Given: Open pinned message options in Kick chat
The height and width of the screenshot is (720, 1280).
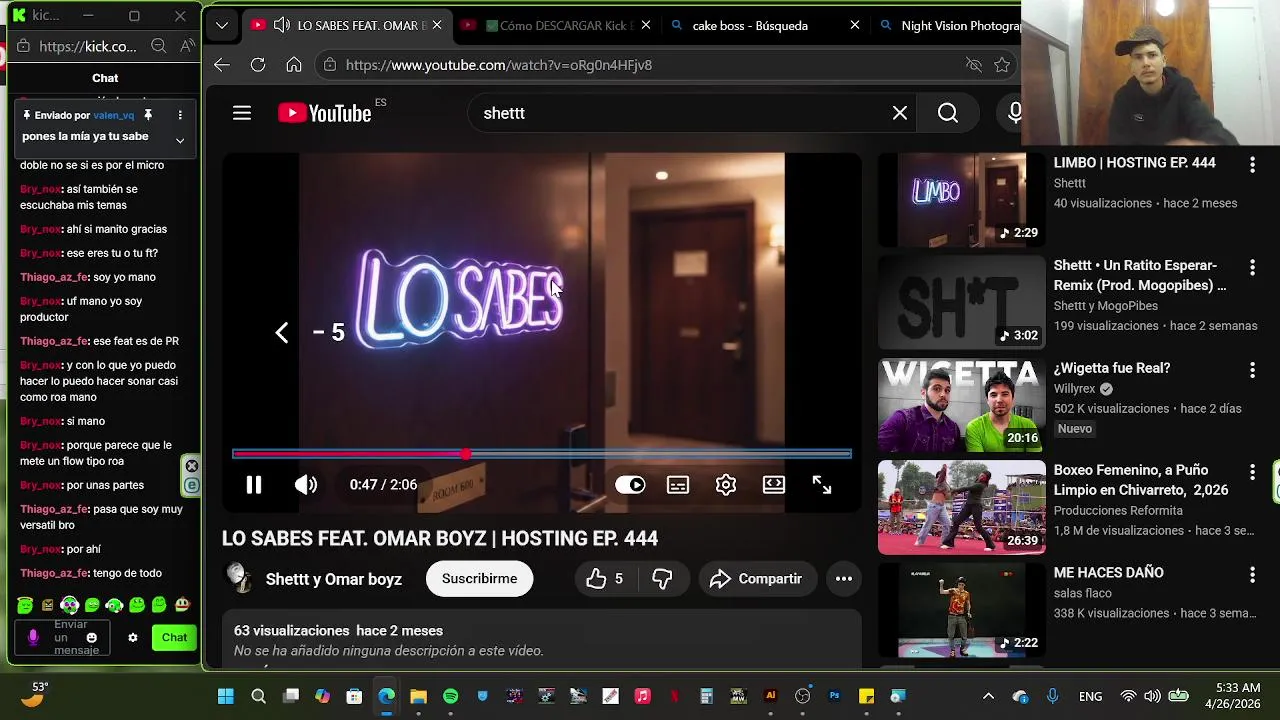Looking at the screenshot, I should point(180,115).
